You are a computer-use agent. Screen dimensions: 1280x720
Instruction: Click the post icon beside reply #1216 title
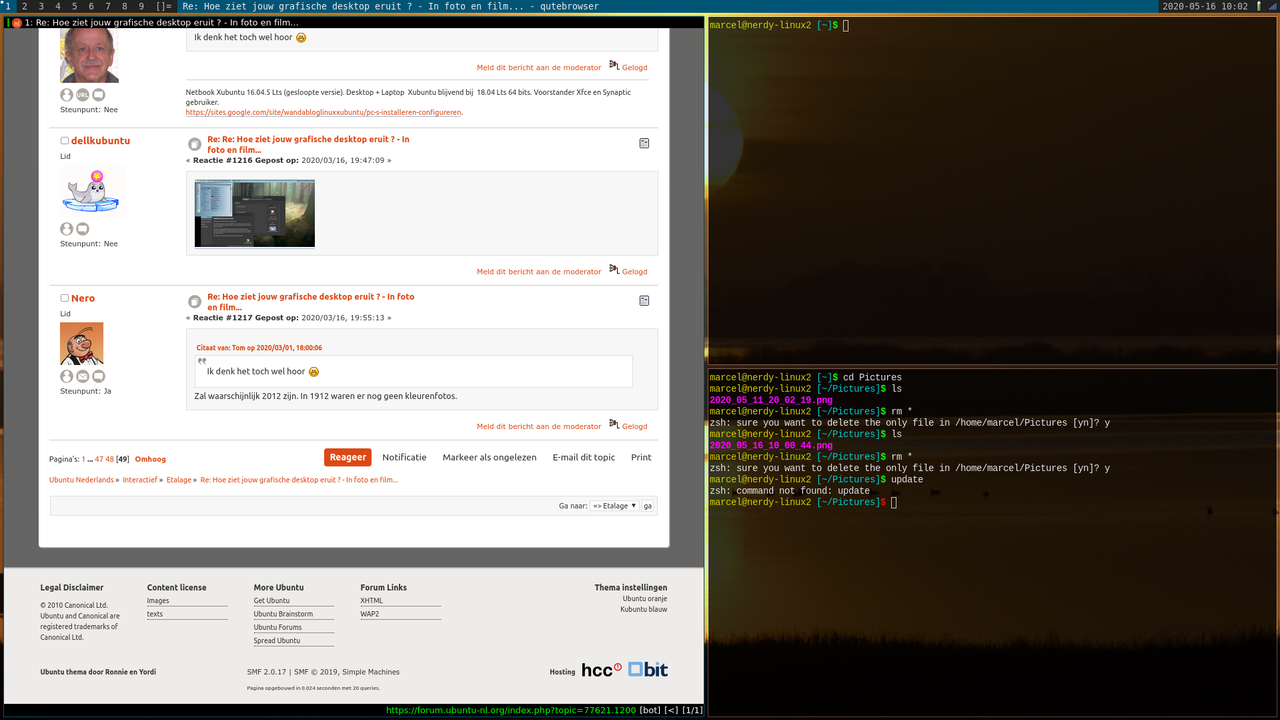tap(195, 145)
